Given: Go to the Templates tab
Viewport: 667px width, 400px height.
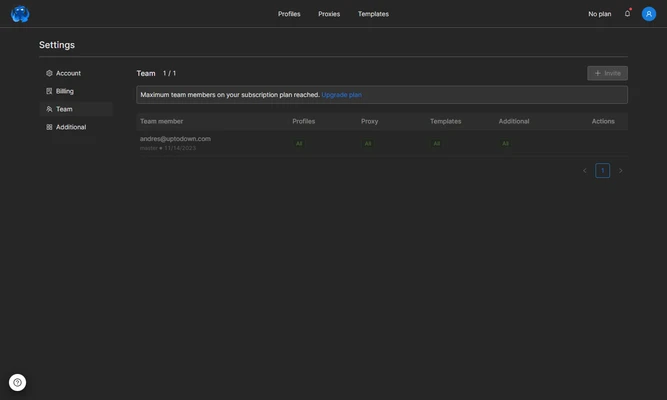Looking at the screenshot, I should pyautogui.click(x=373, y=14).
